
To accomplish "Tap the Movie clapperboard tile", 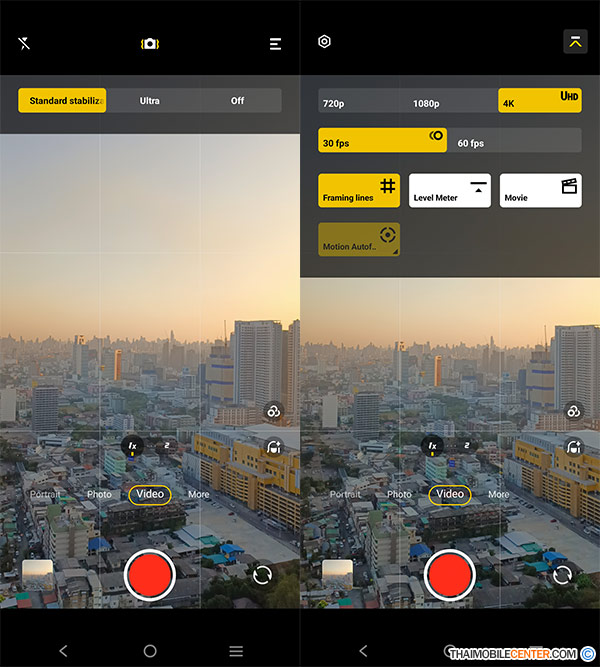I will pyautogui.click(x=540, y=190).
